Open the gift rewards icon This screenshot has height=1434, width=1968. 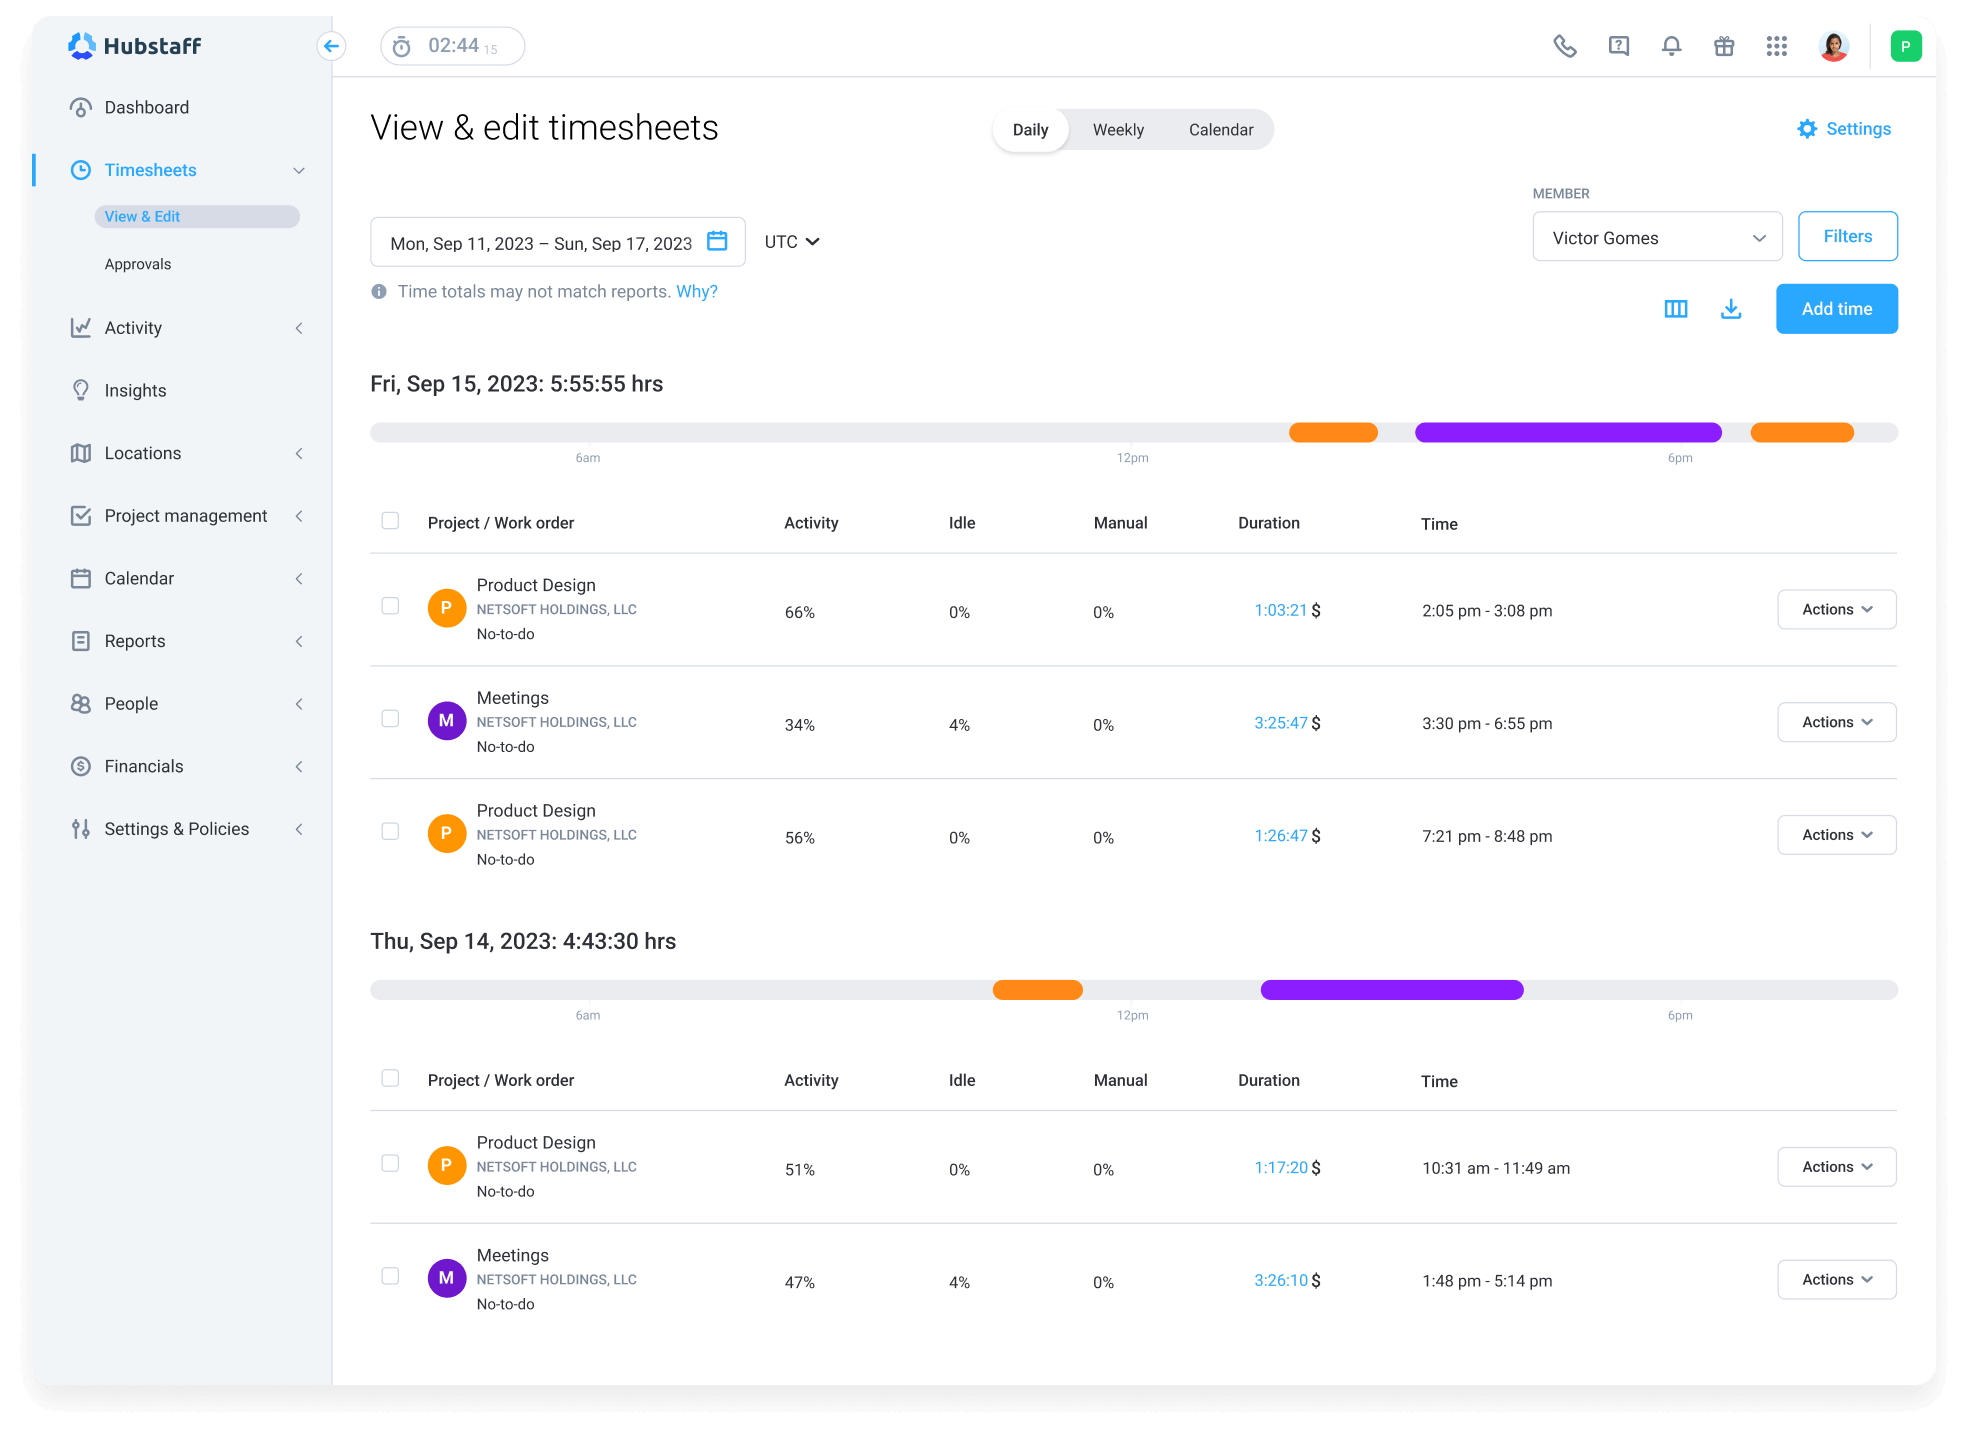click(x=1724, y=45)
